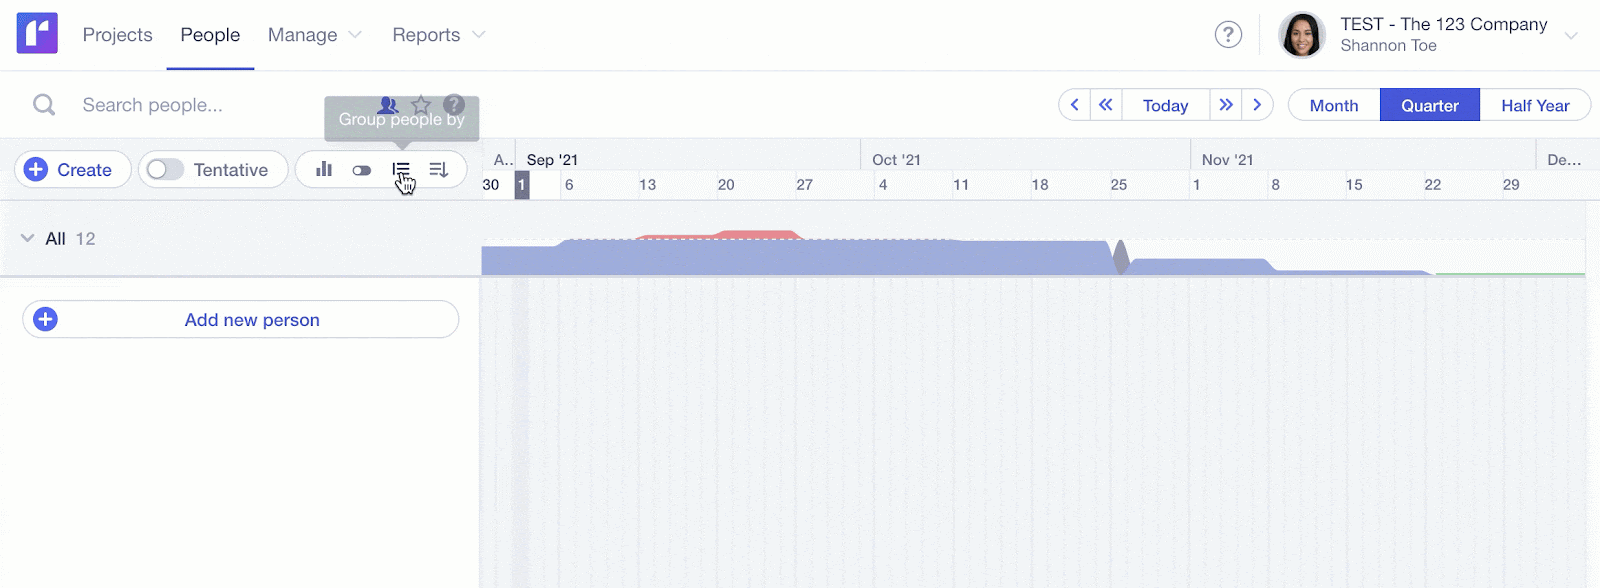Go to the Projects section
The height and width of the screenshot is (588, 1600).
pos(117,34)
